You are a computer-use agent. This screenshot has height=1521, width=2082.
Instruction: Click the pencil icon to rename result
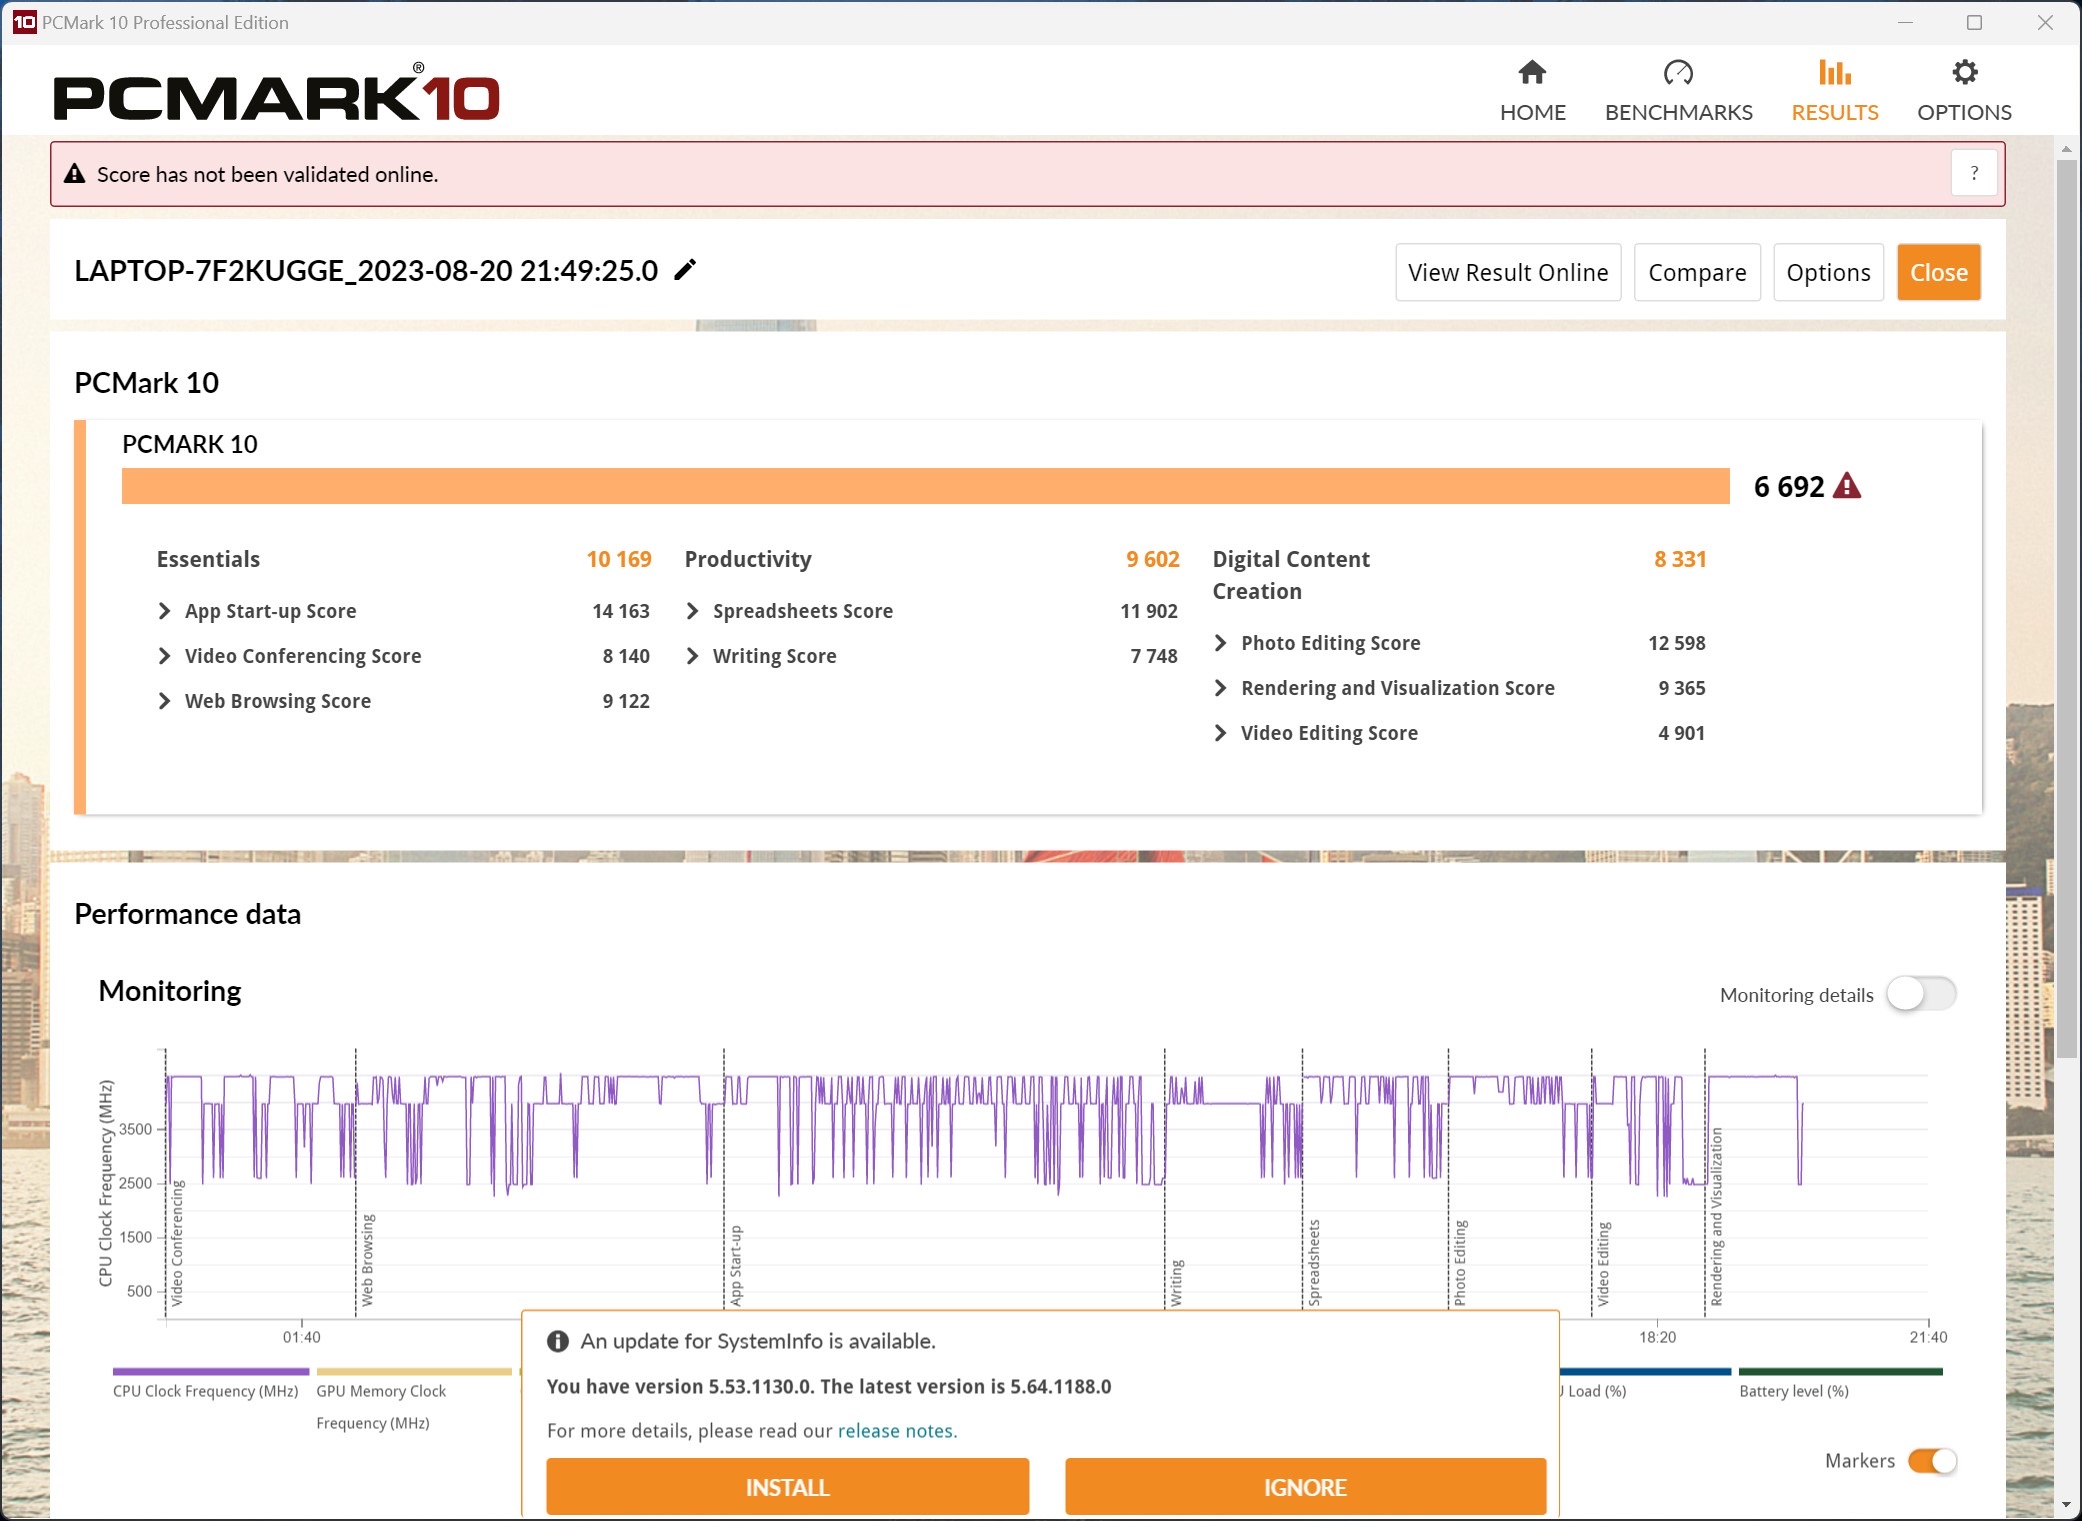685,270
